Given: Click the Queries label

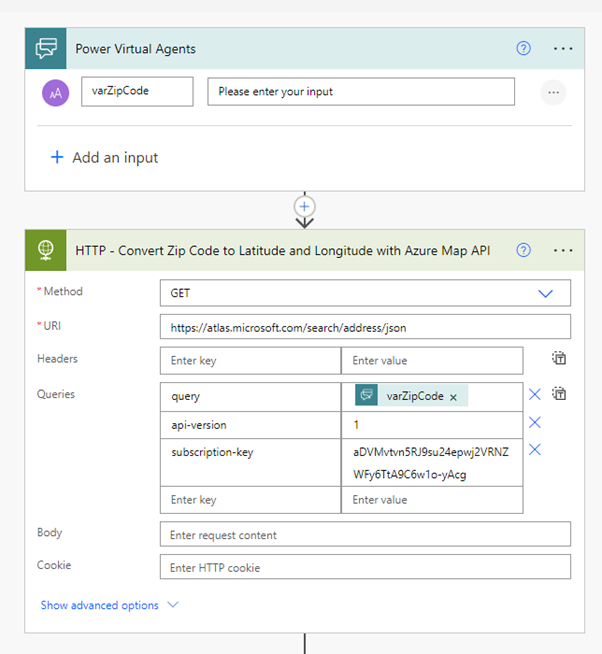Looking at the screenshot, I should pyautogui.click(x=56, y=394).
